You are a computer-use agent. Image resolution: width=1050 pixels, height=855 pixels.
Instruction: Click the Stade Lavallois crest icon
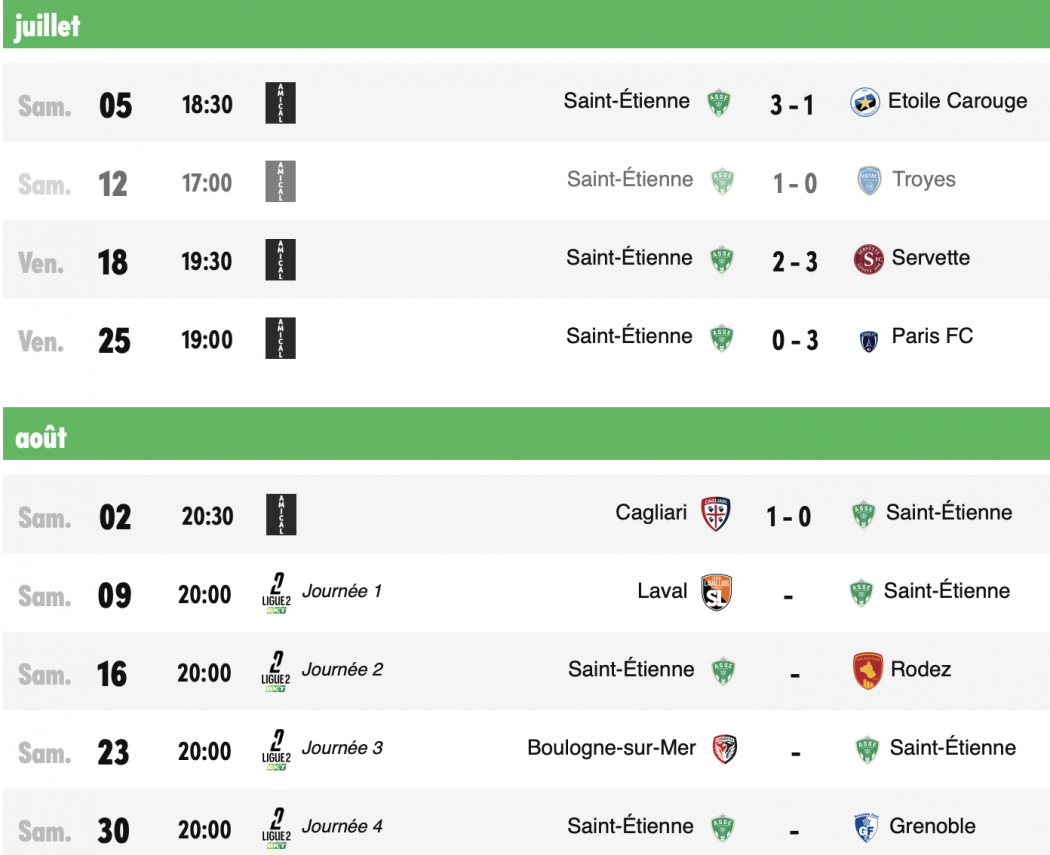pos(716,593)
